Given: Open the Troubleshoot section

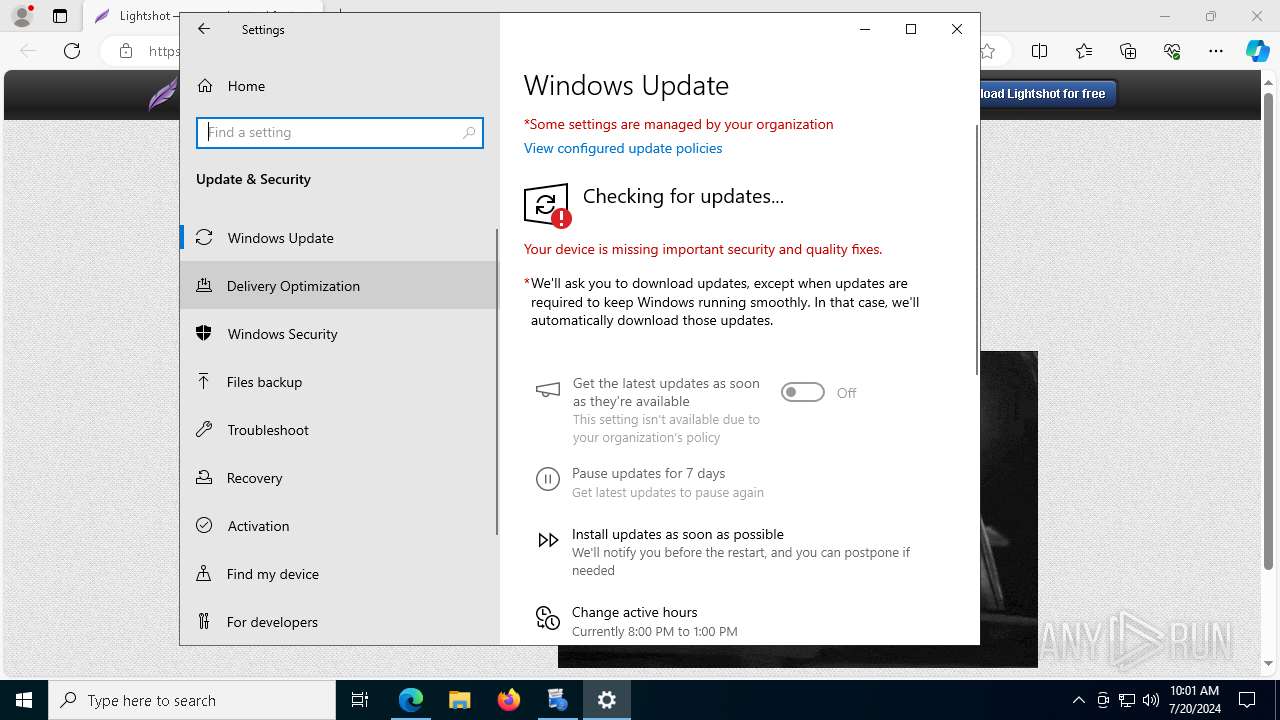Looking at the screenshot, I should click(x=339, y=430).
